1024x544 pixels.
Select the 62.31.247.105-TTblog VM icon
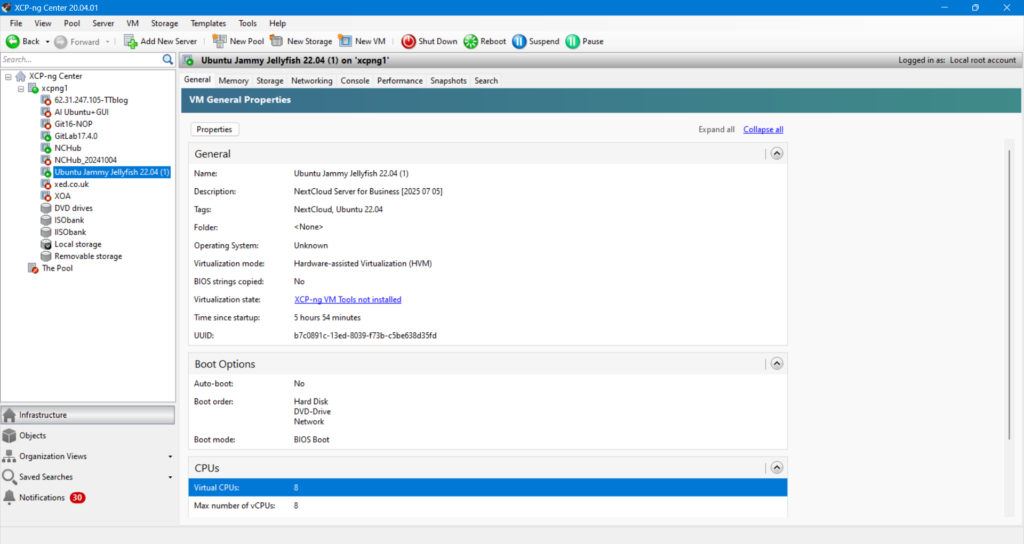coord(46,100)
